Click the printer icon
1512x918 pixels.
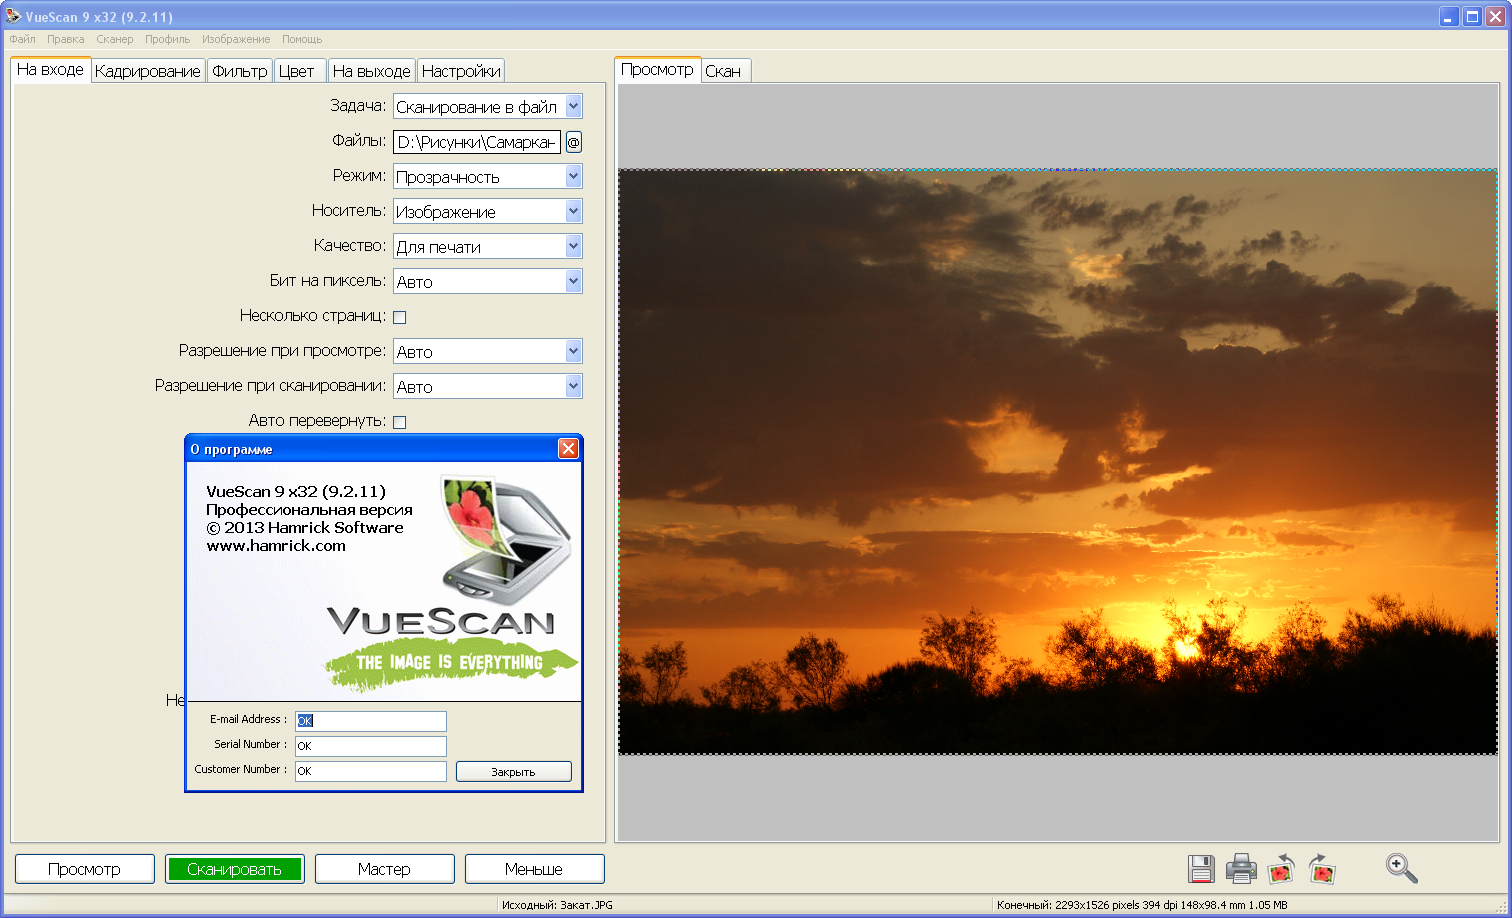1241,868
